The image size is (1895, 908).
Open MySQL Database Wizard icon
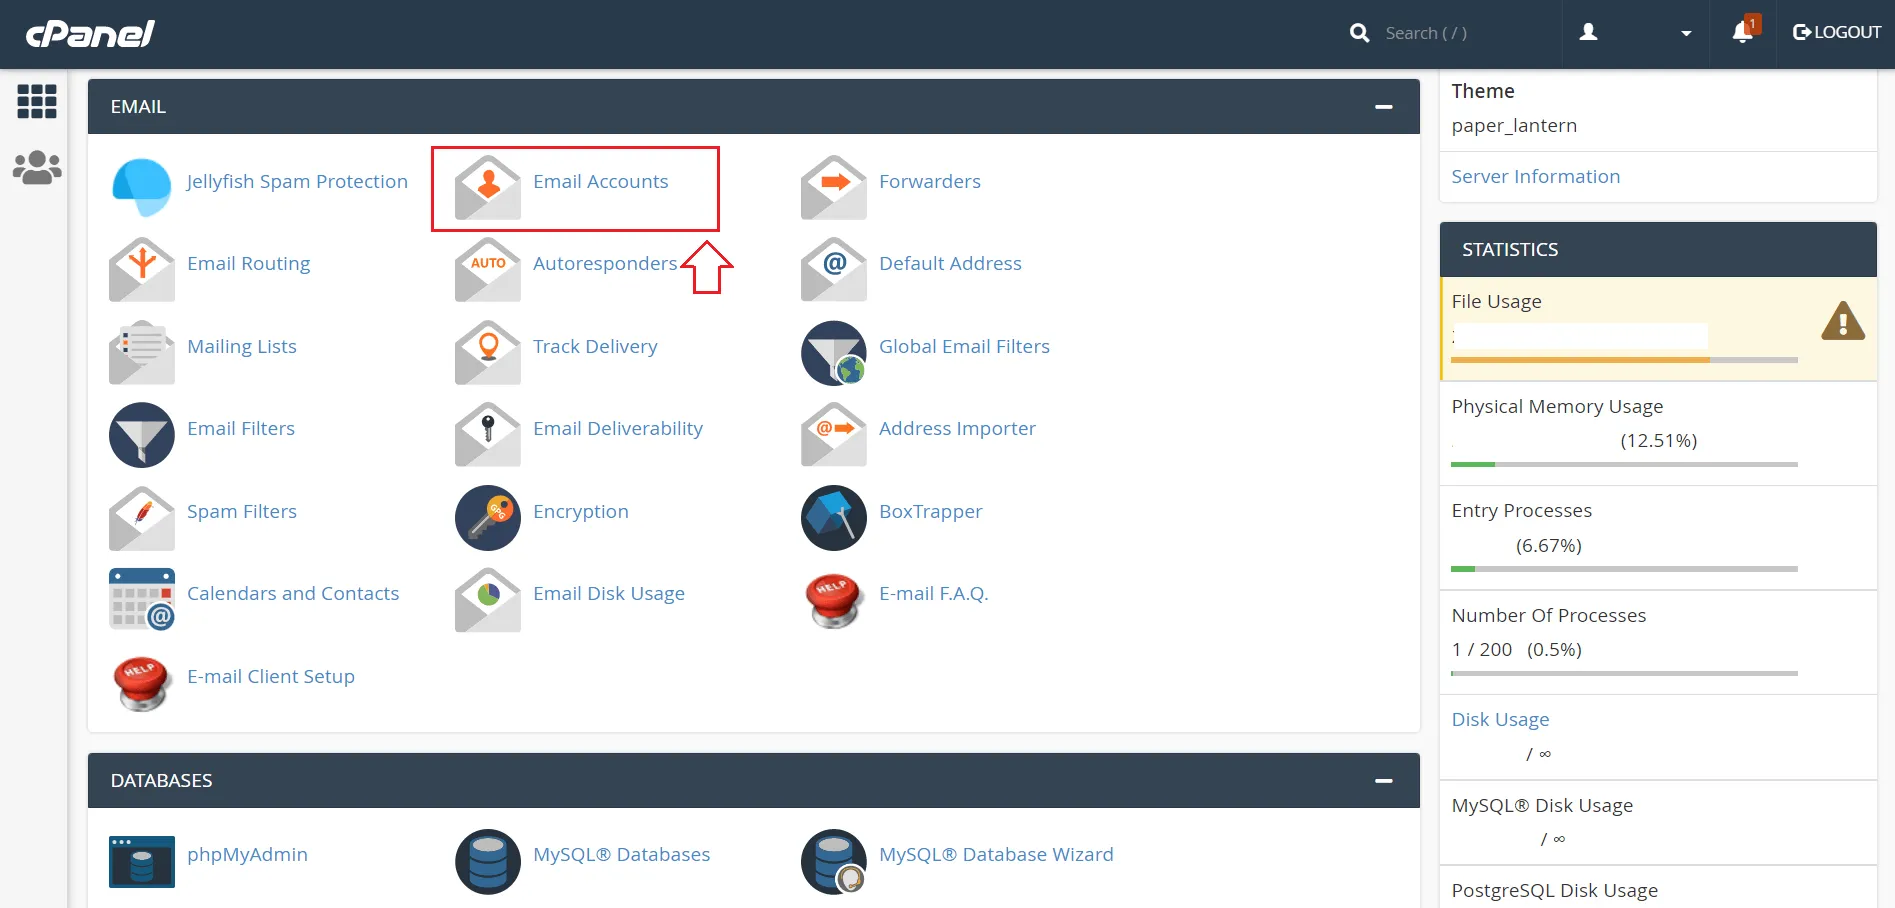834,861
